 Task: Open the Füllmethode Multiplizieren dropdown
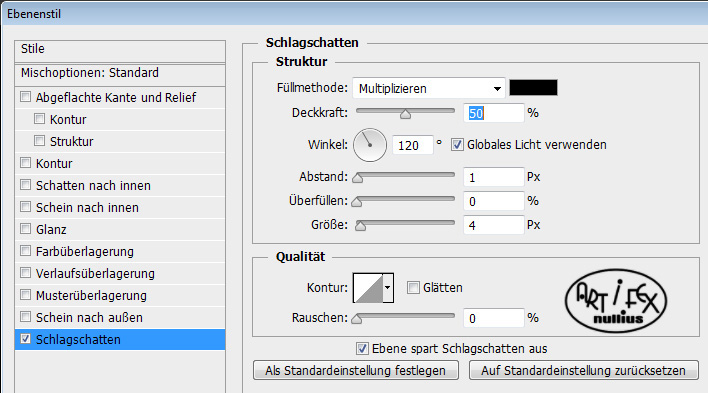click(x=429, y=88)
